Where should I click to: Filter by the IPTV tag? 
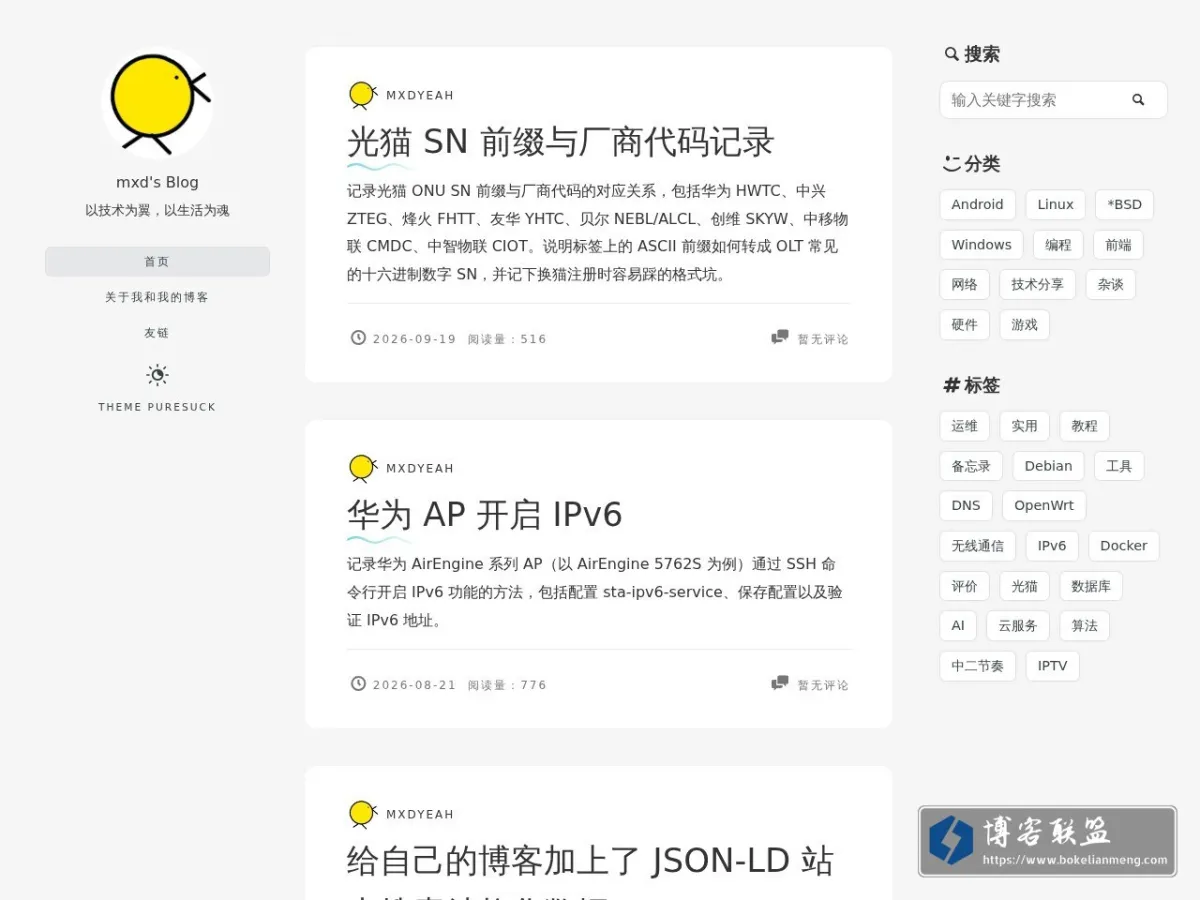tap(1052, 666)
